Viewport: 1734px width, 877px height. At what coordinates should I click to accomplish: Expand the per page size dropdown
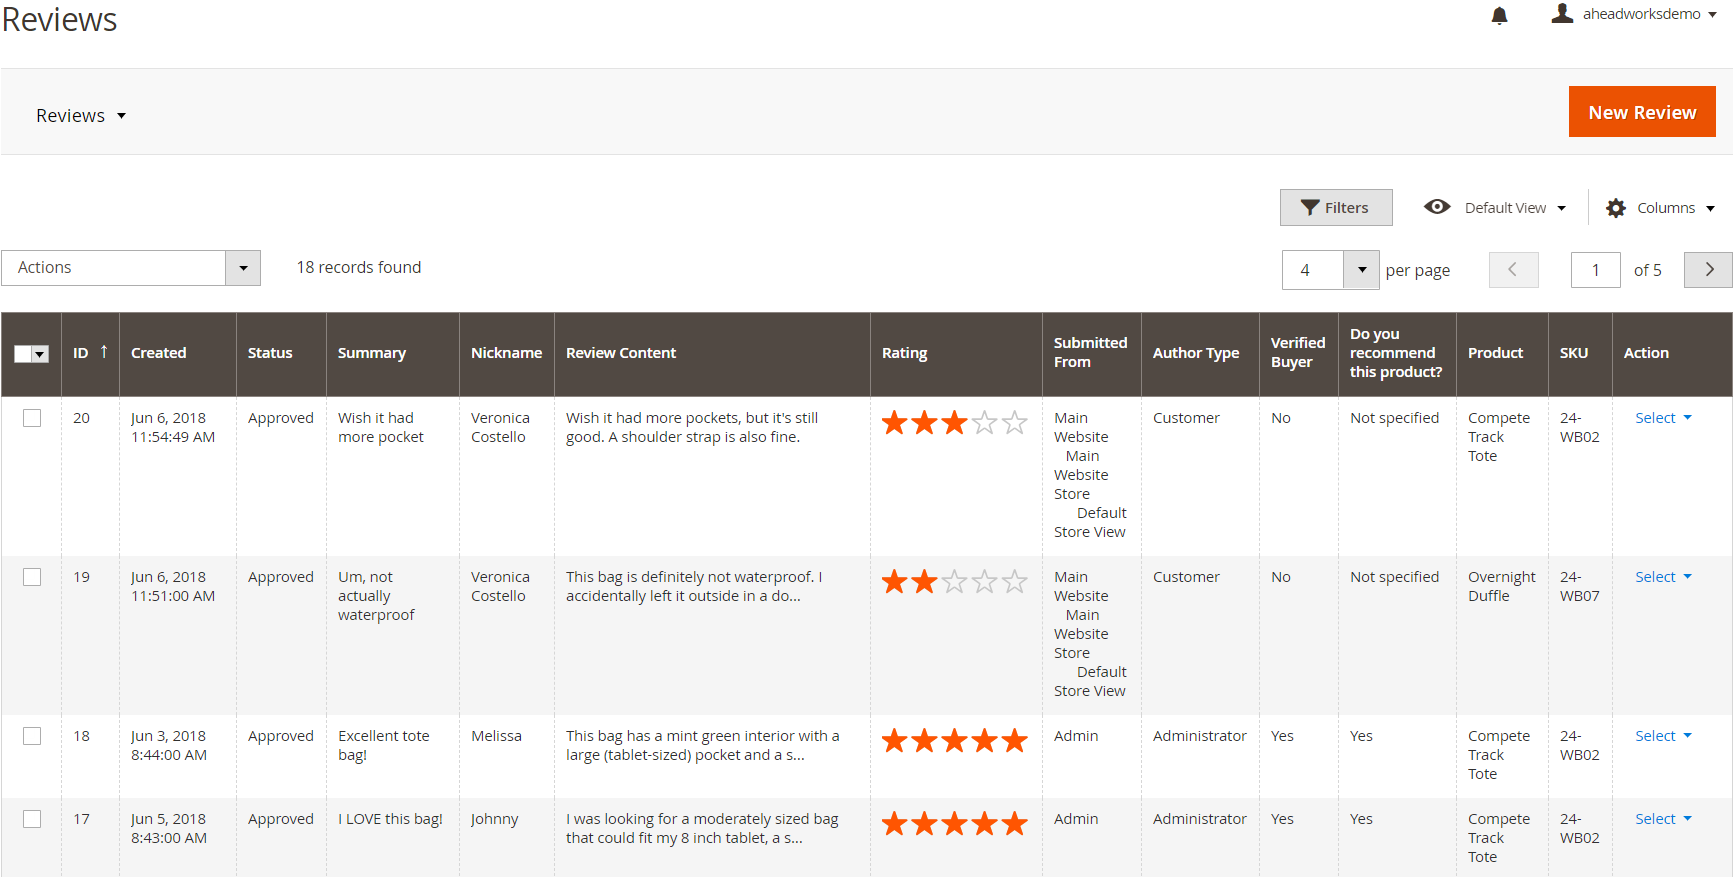(x=1361, y=270)
